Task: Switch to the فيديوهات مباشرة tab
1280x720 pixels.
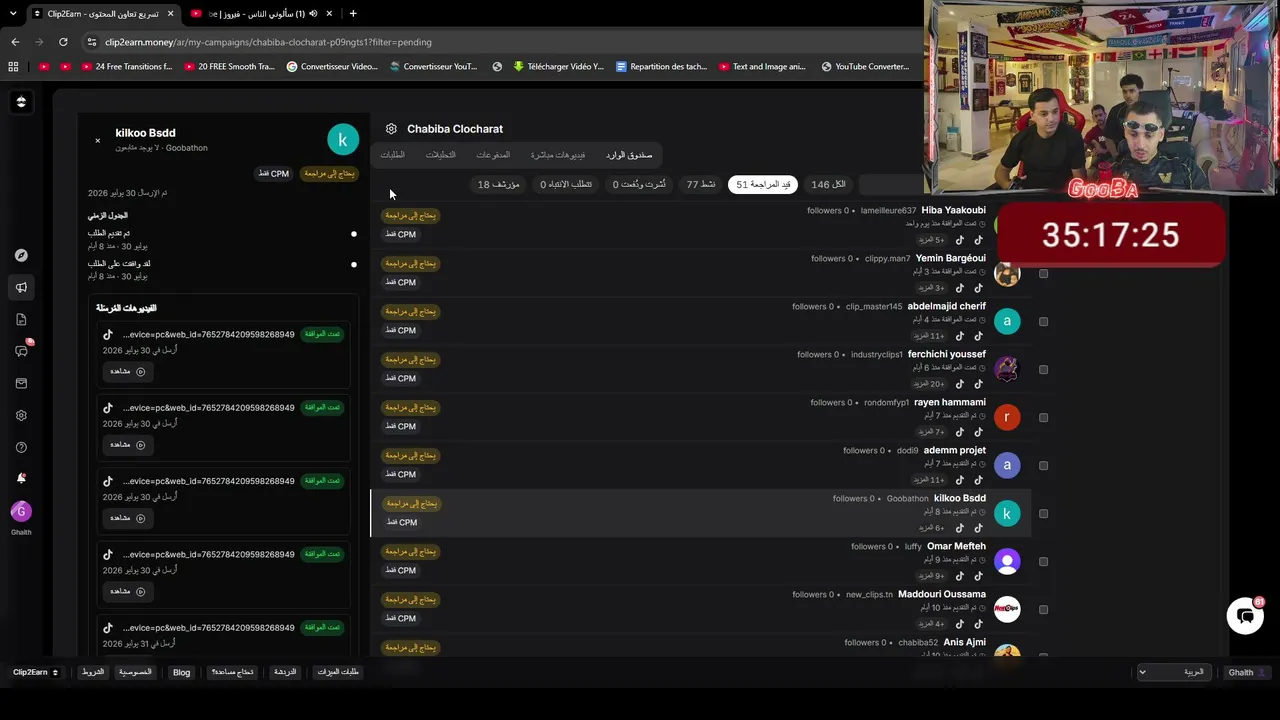Action: [558, 155]
